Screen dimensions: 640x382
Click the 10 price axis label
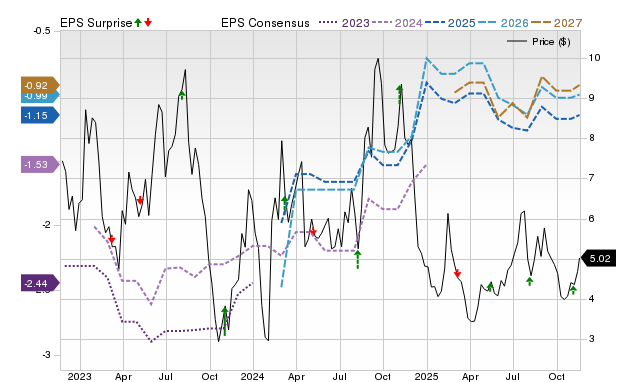(x=594, y=58)
